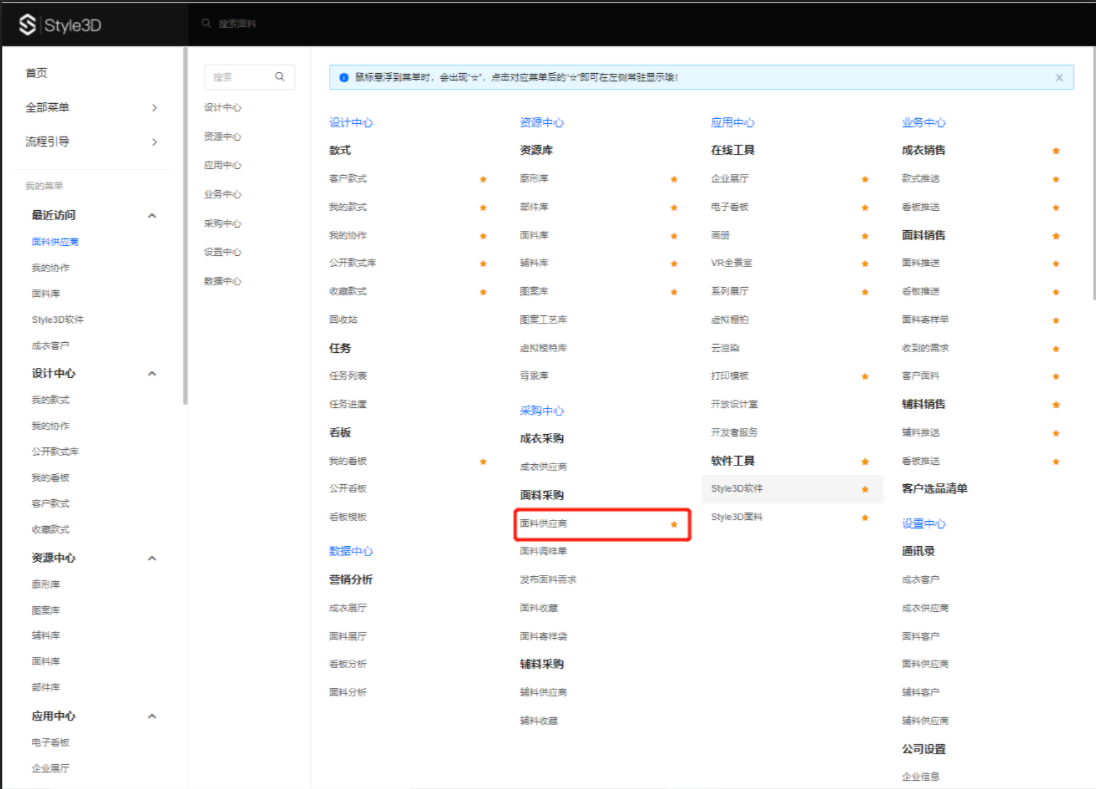Unpin 客户款式 using its star icon
The width and height of the screenshot is (1096, 789).
(x=483, y=179)
